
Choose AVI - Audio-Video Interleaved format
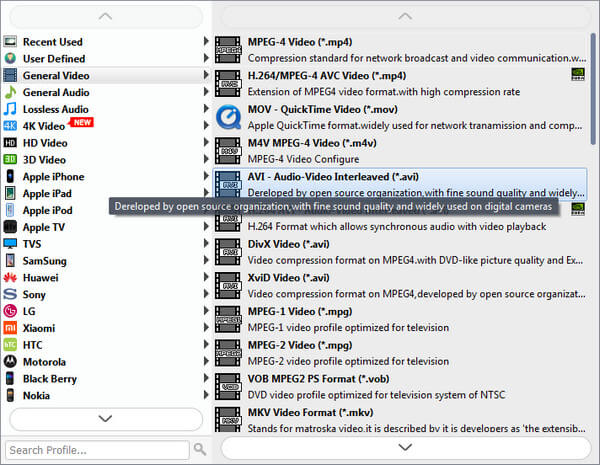(400, 184)
